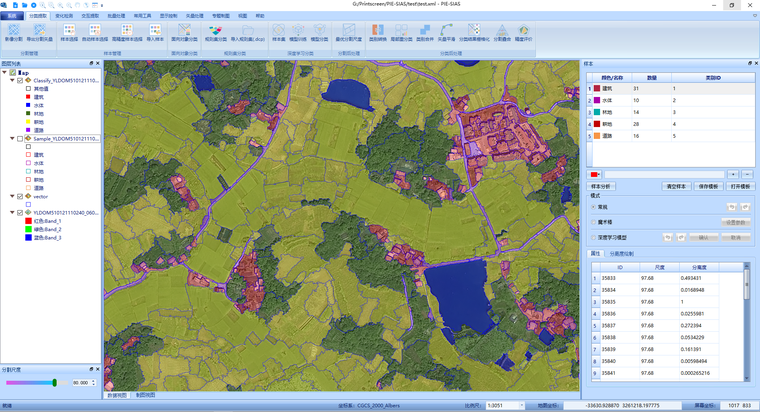Image resolution: width=760 pixels, height=412 pixels.
Task: Collapse the Map root node in layer tree
Action: point(4,72)
